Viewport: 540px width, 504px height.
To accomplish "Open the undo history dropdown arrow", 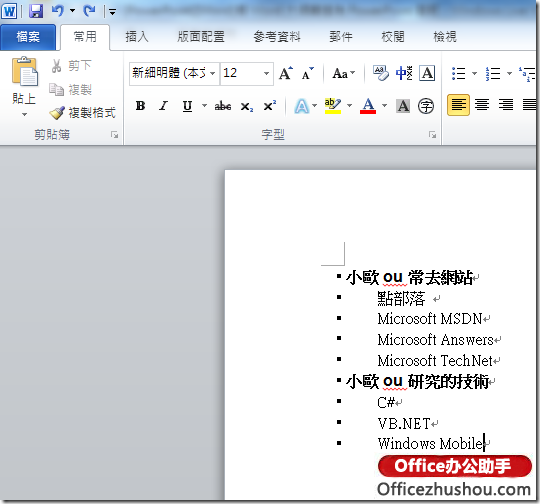I will pyautogui.click(x=72, y=11).
